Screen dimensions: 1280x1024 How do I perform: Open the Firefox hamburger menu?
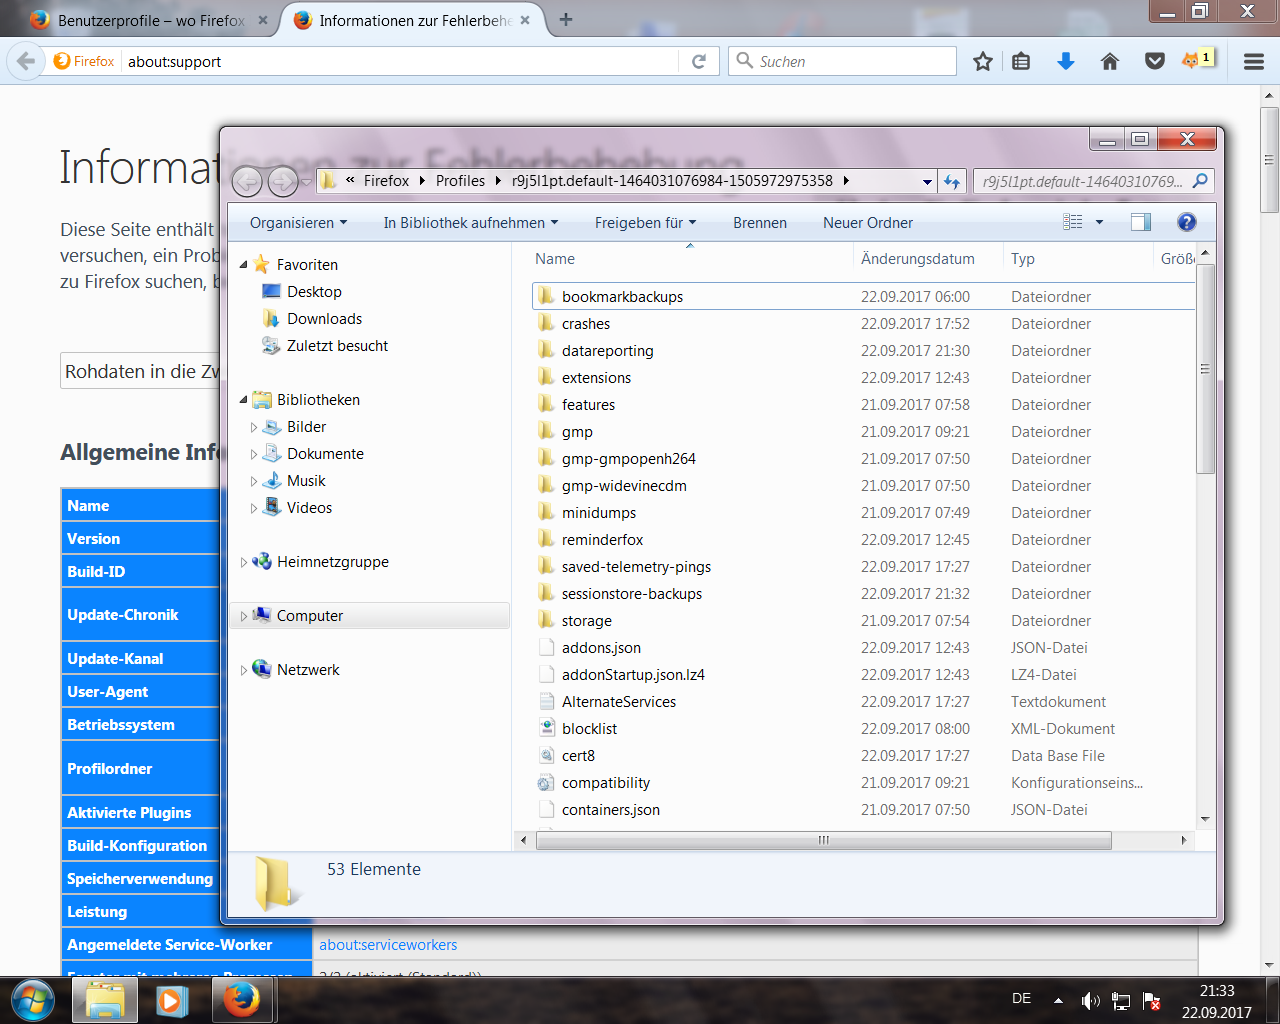click(1254, 62)
